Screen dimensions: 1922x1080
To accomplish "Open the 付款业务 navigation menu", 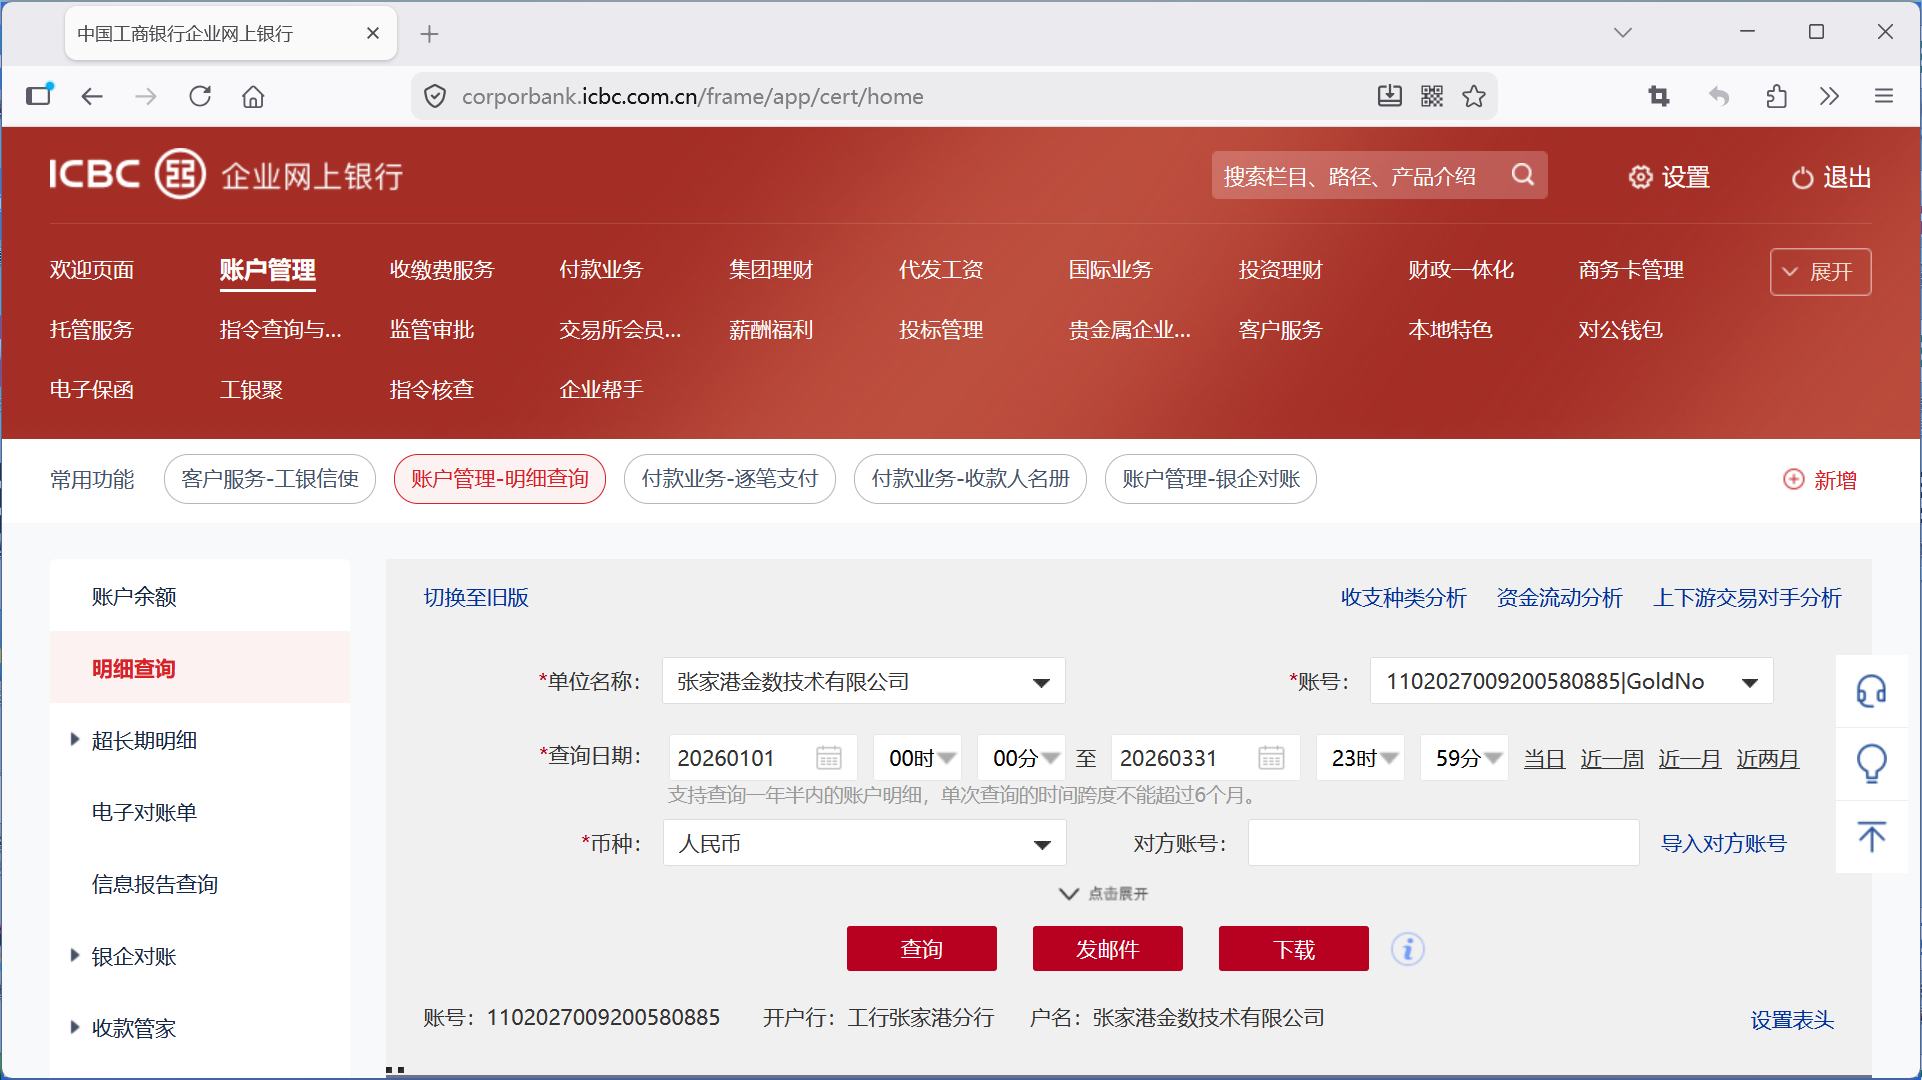I will 601,269.
